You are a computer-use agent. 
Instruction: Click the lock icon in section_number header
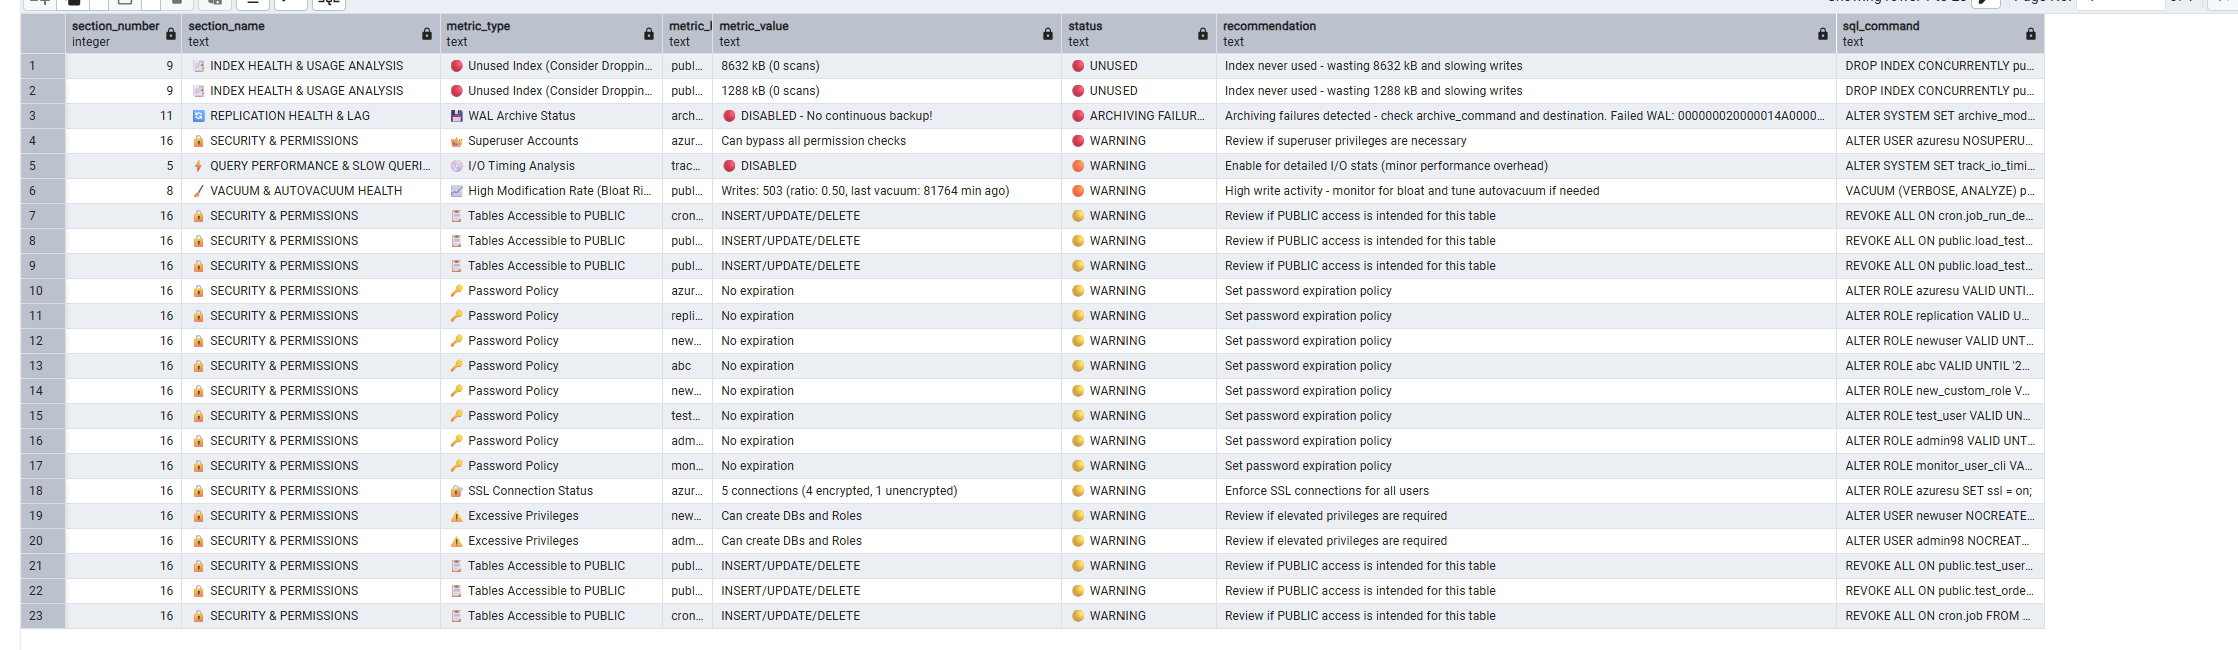pos(171,34)
